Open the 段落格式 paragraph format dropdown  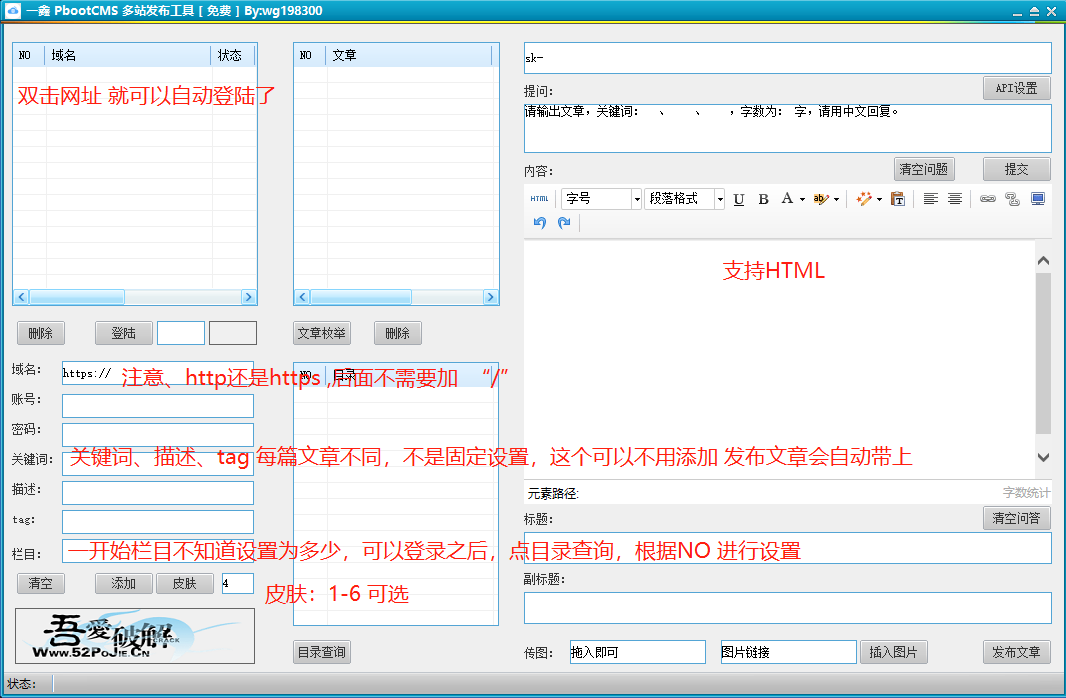(720, 199)
